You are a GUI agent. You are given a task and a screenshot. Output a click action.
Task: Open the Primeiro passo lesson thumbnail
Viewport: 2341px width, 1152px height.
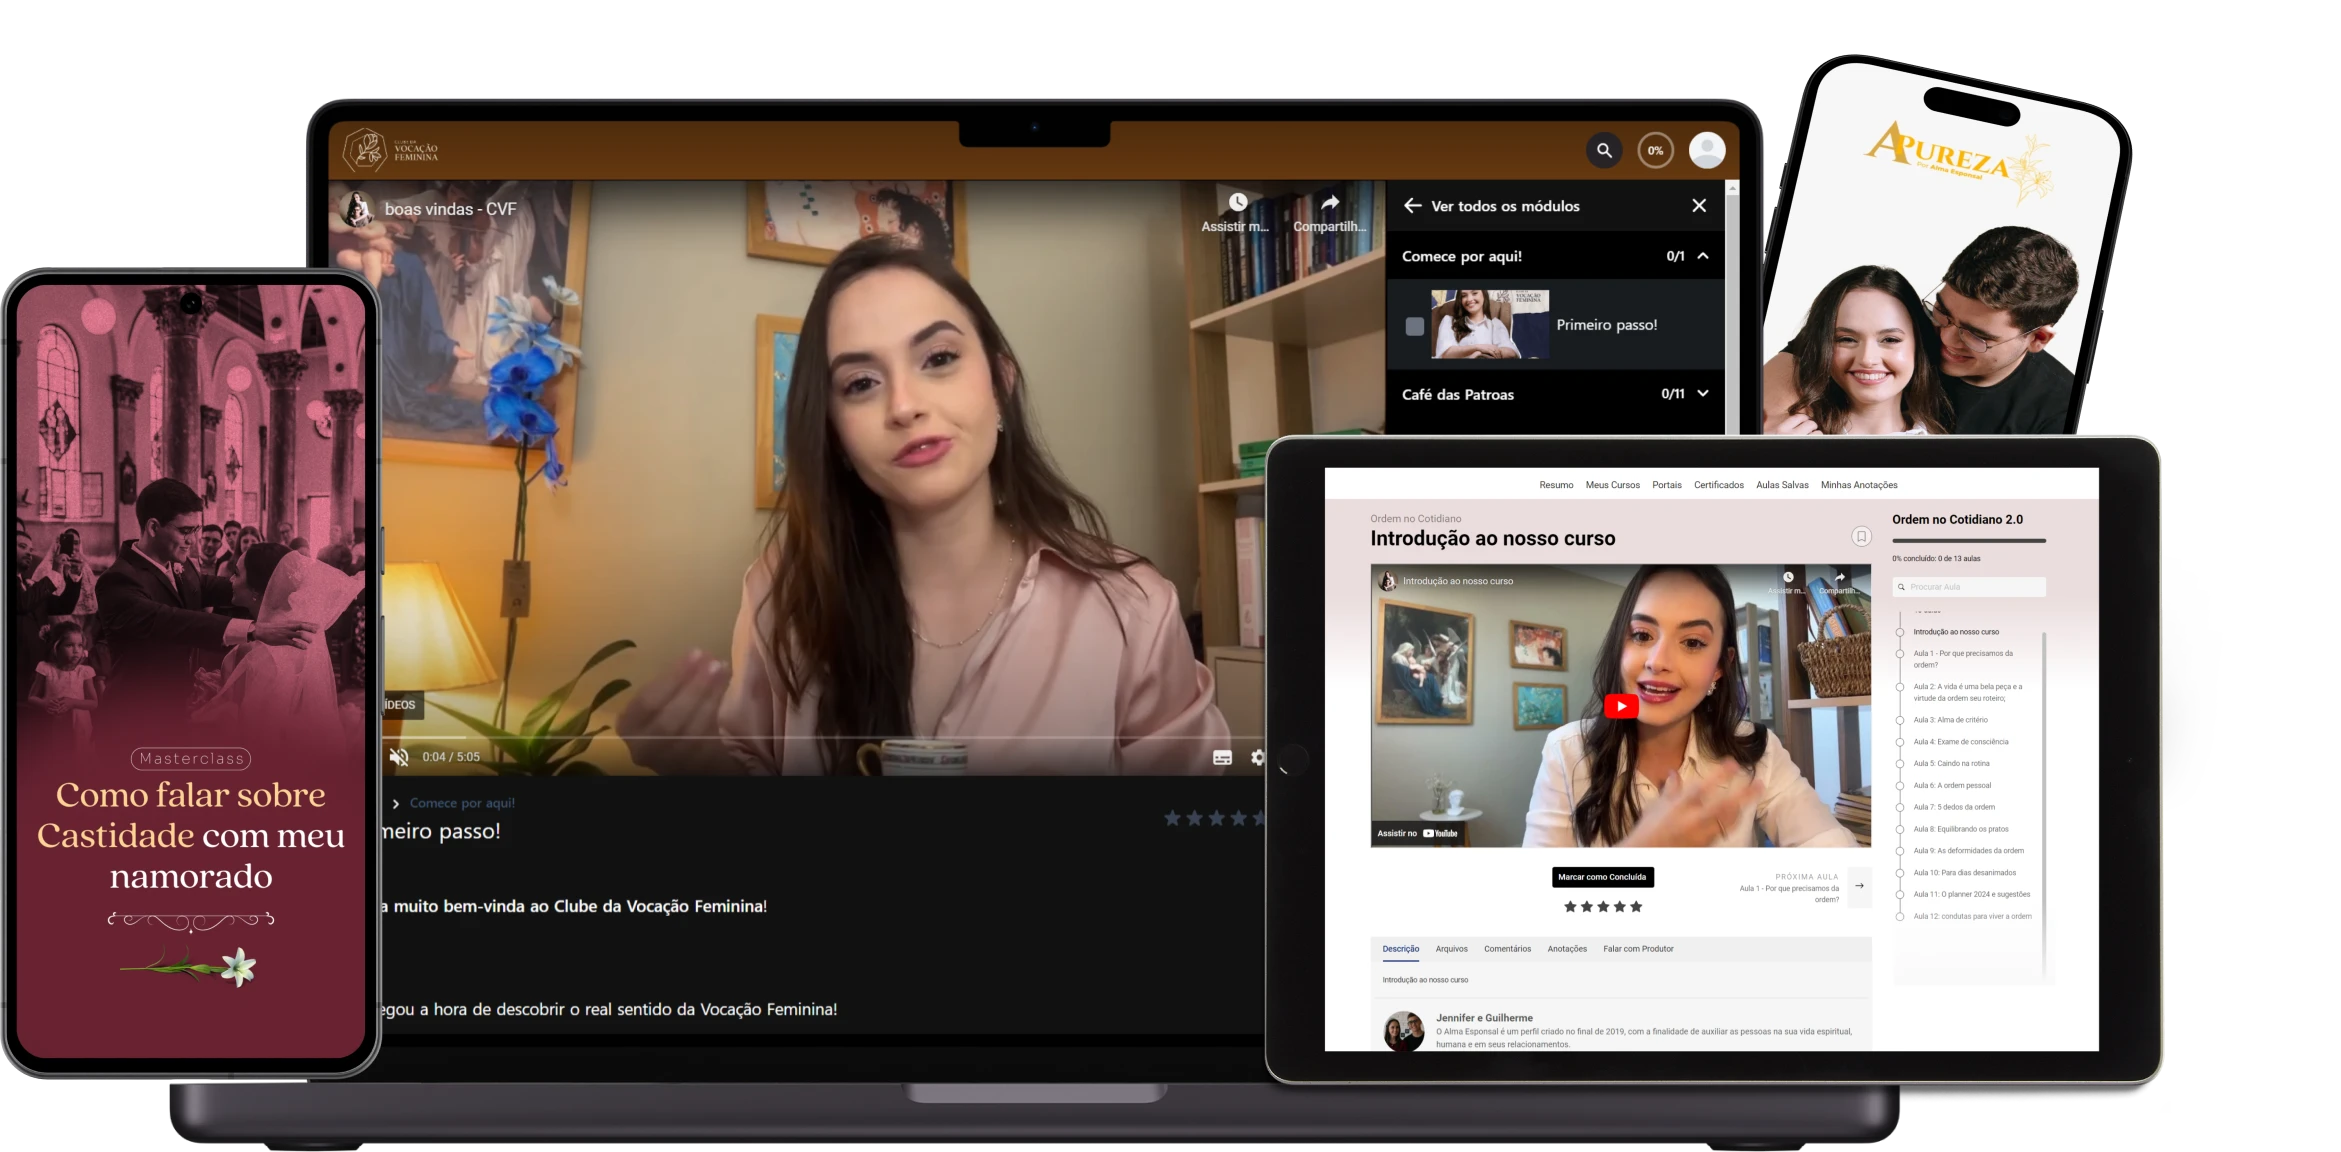[x=1490, y=324]
